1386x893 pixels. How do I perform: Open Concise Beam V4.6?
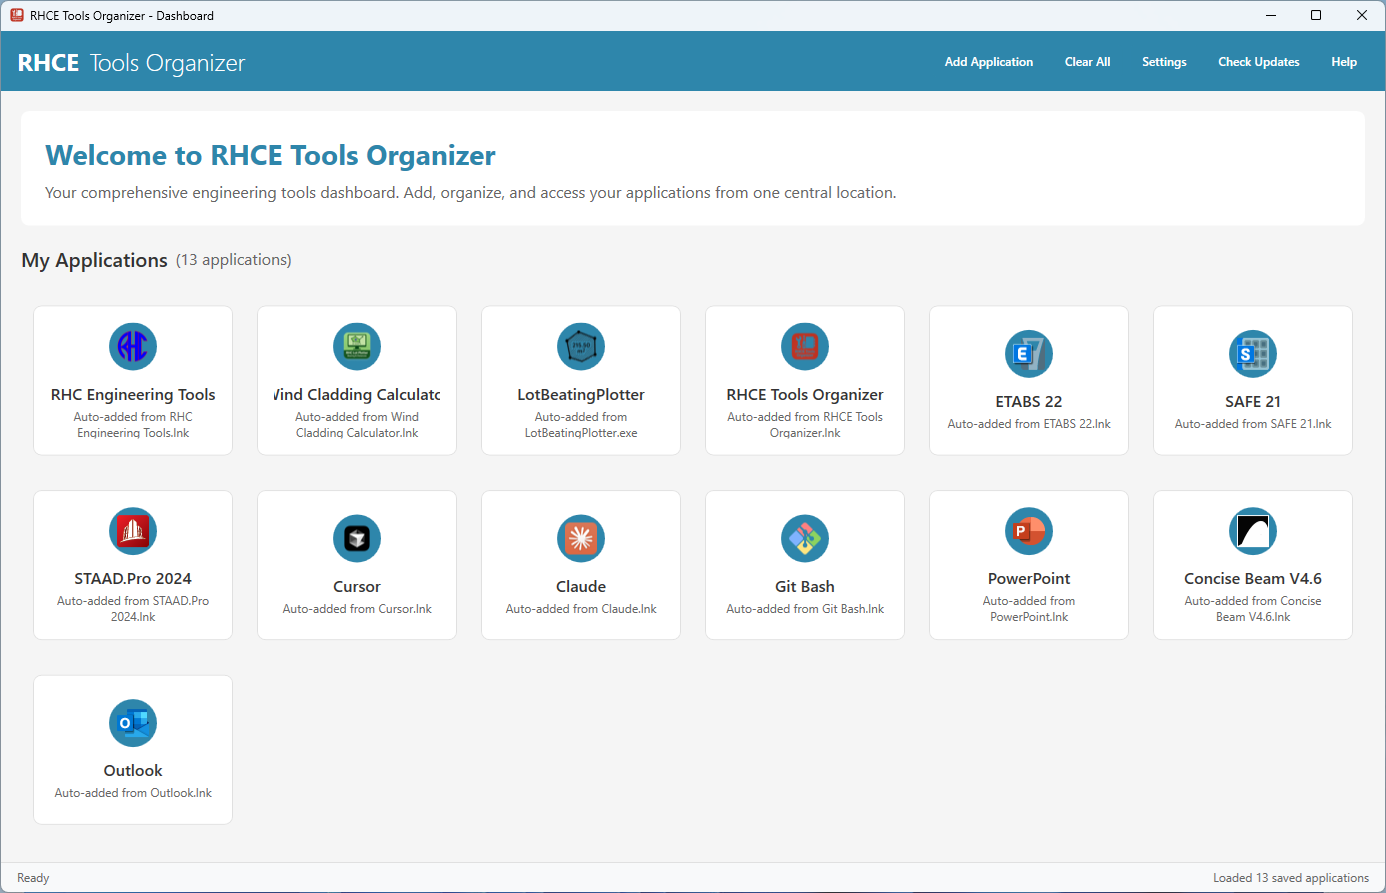[1252, 564]
